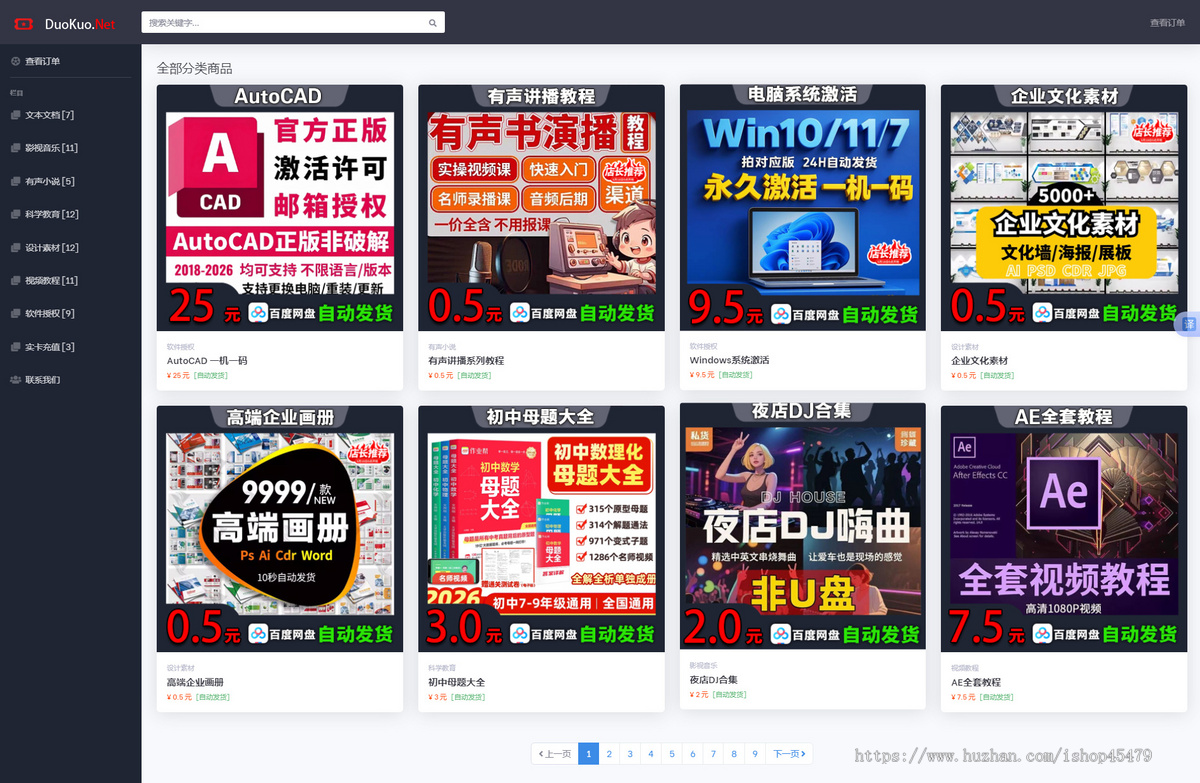
Task: Click the price '¥ 25元' under AutoCAD
Action: 178,376
